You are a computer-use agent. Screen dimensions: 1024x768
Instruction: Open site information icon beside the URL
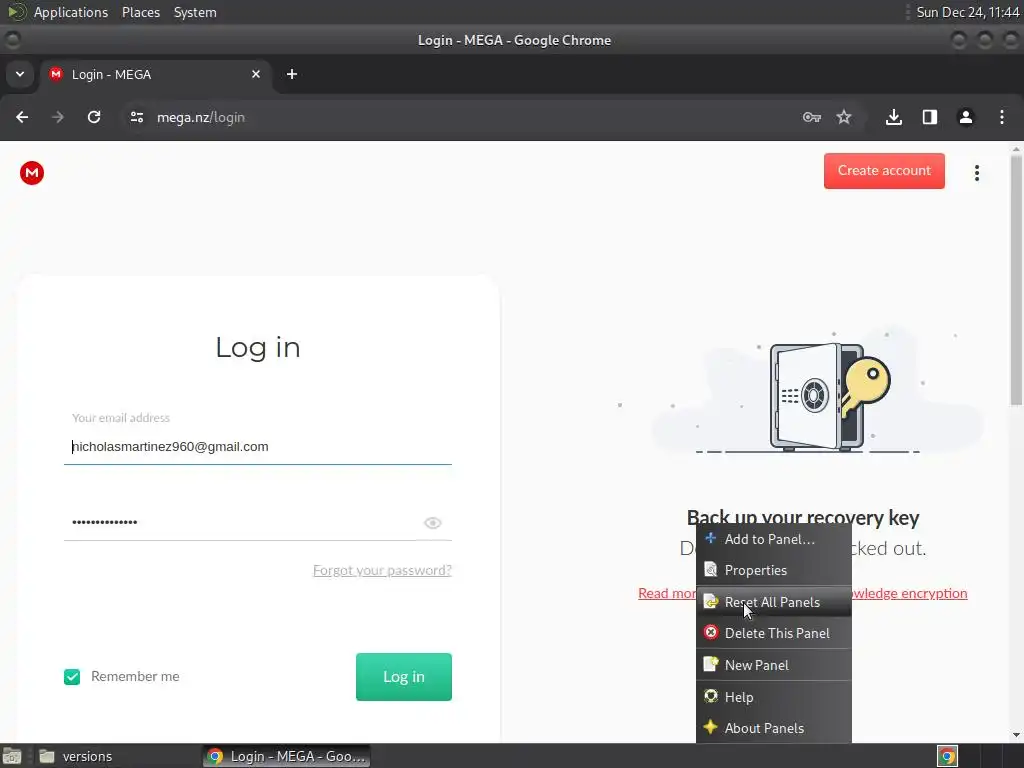[136, 117]
